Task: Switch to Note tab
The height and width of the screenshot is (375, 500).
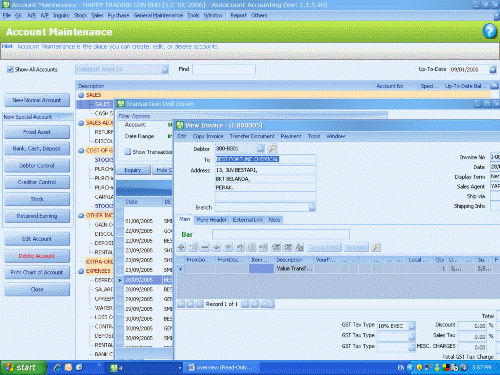Action: click(x=274, y=220)
